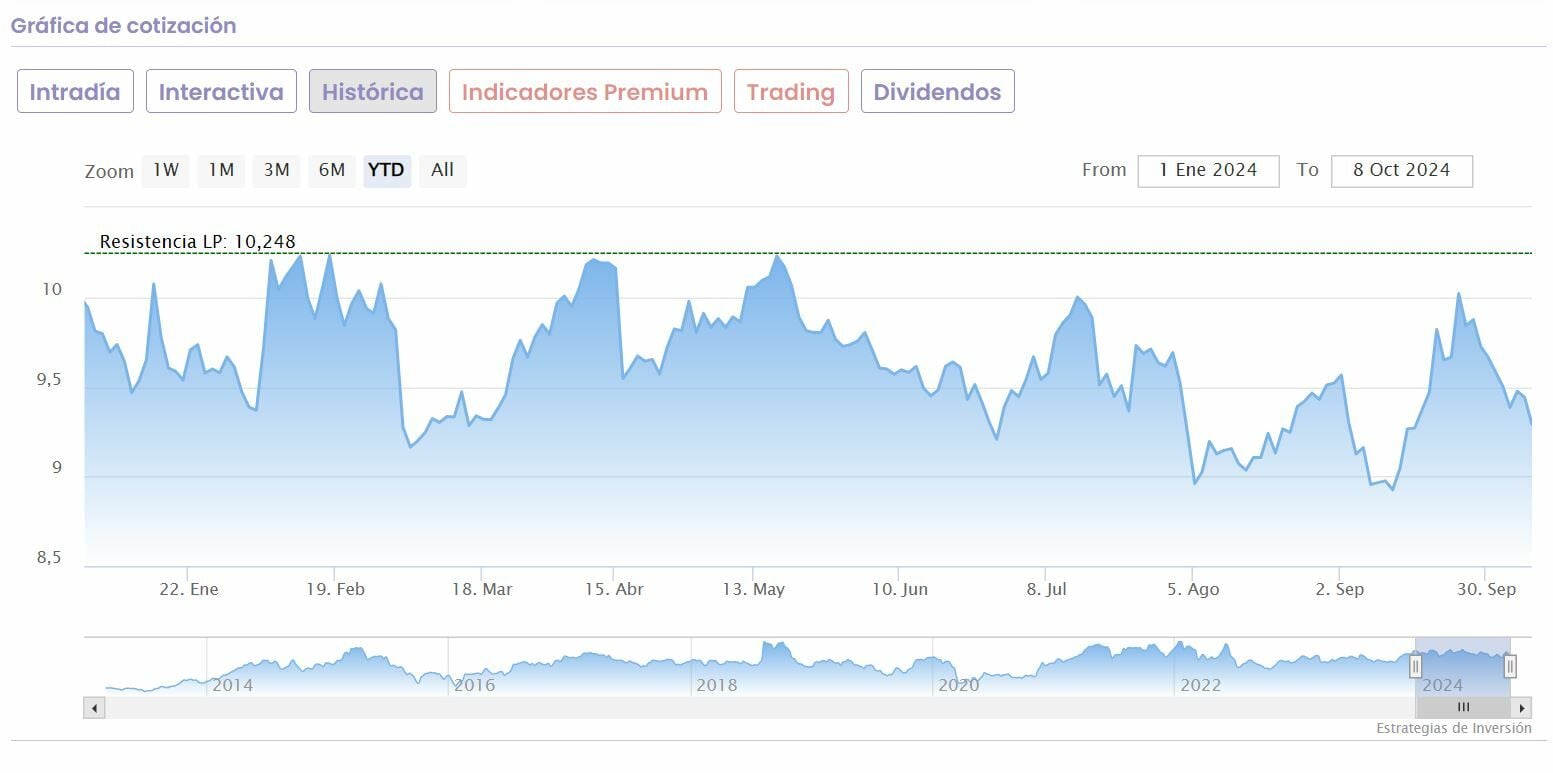Switch to the Trading tab
This screenshot has width=1553, height=773.
point(790,92)
